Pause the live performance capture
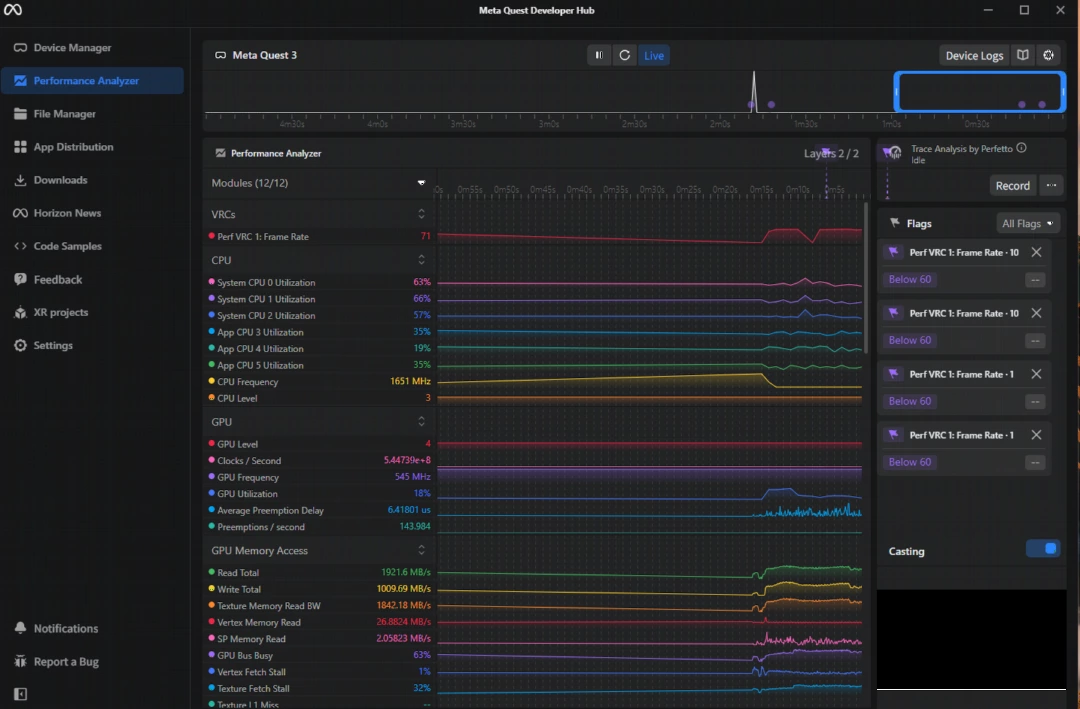 click(x=599, y=55)
